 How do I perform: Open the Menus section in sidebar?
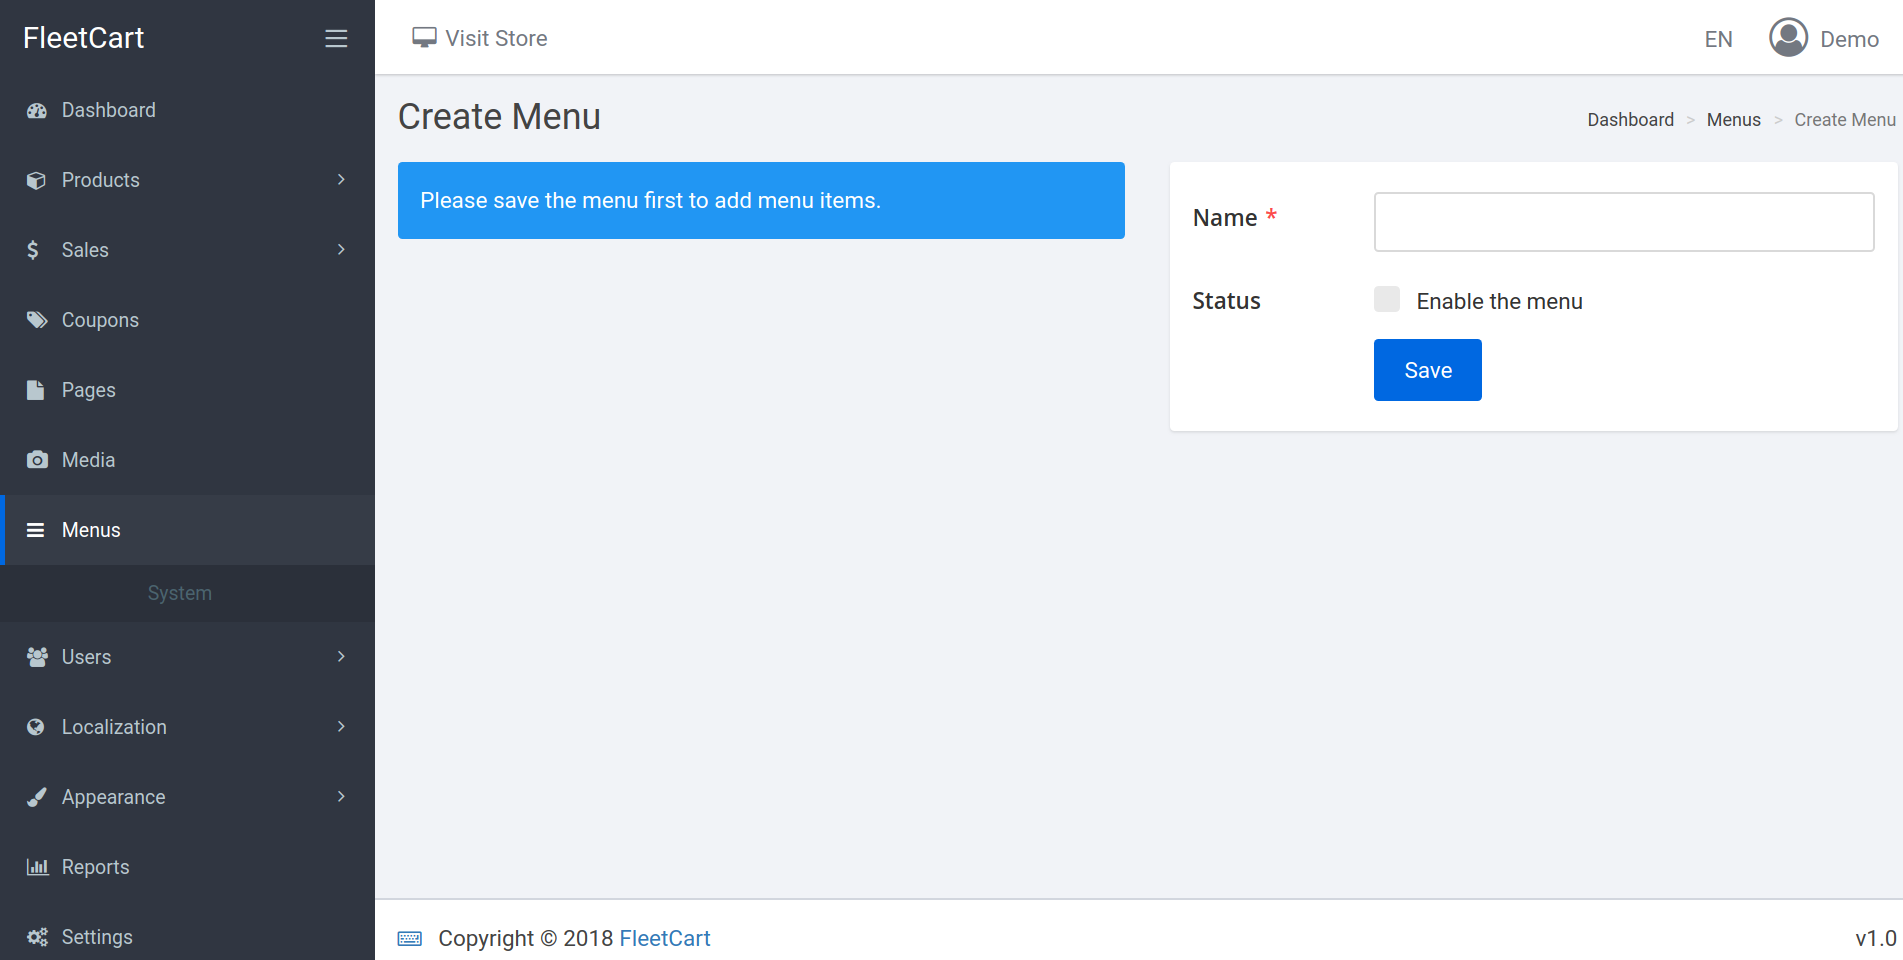click(91, 530)
